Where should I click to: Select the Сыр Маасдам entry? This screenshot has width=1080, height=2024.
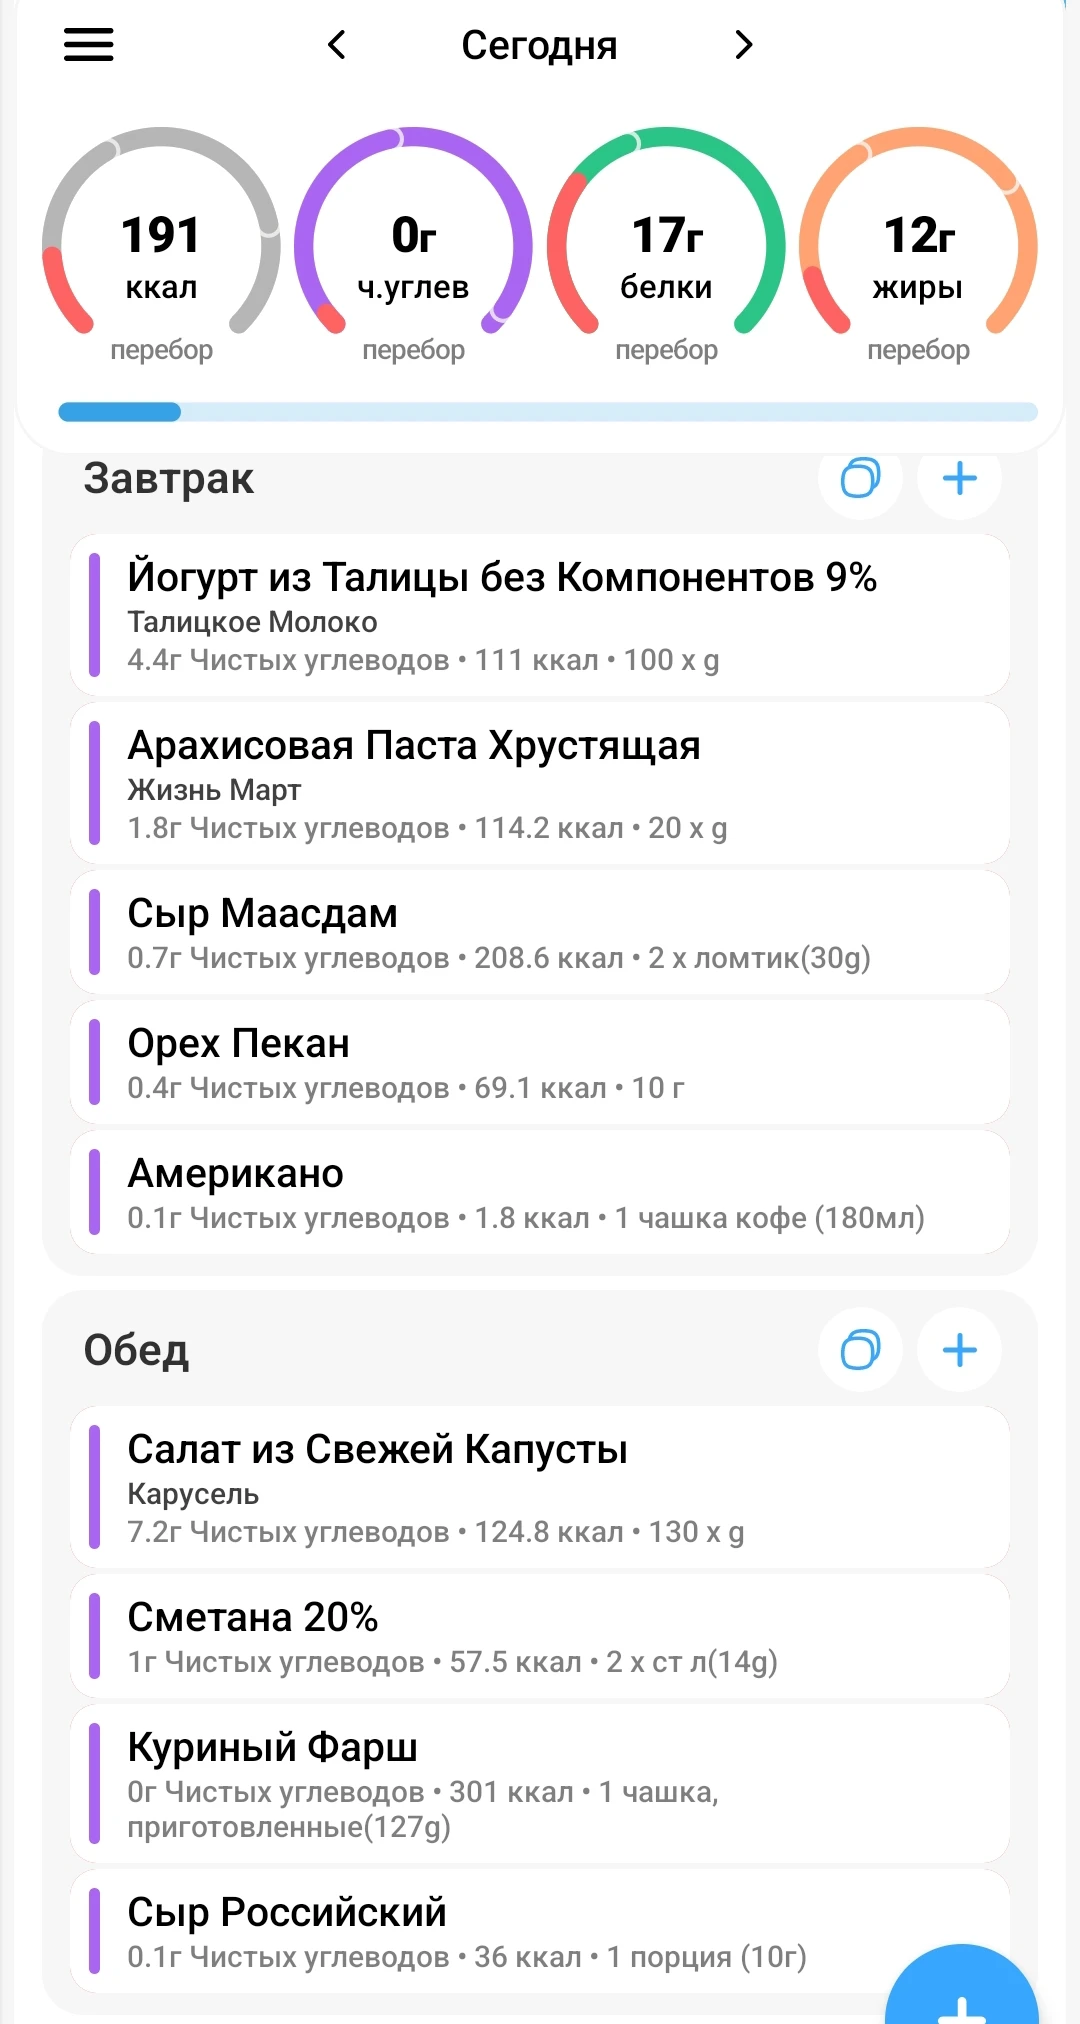point(540,933)
